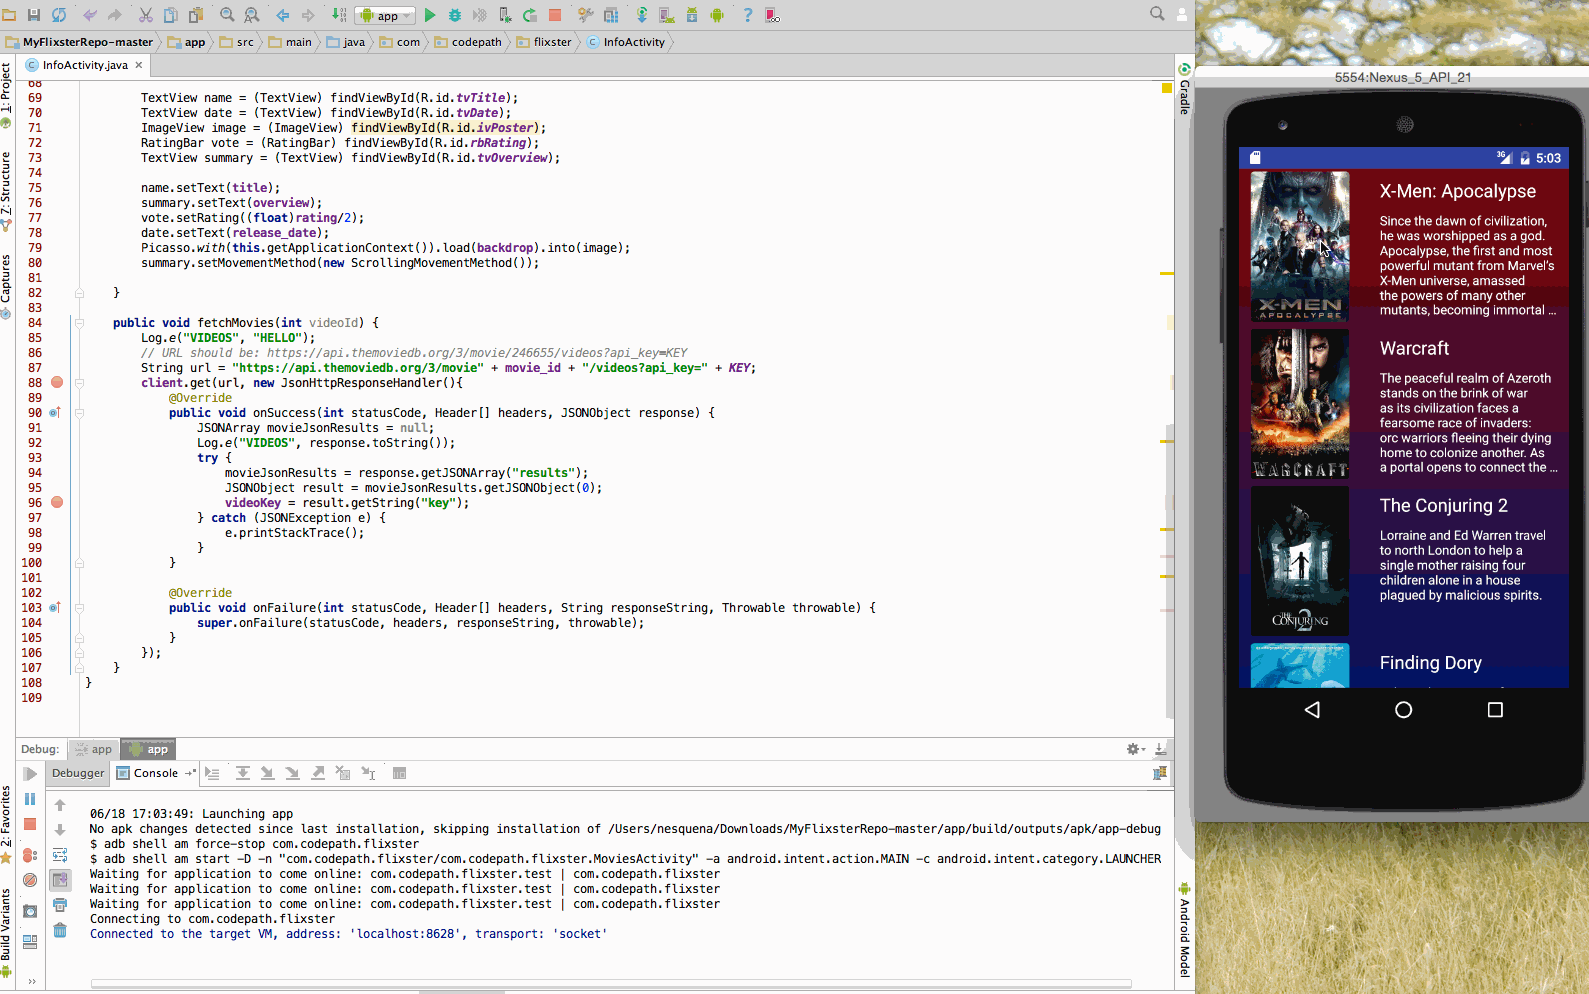Open debug panel gear settings menu
The height and width of the screenshot is (994, 1589).
[1135, 749]
